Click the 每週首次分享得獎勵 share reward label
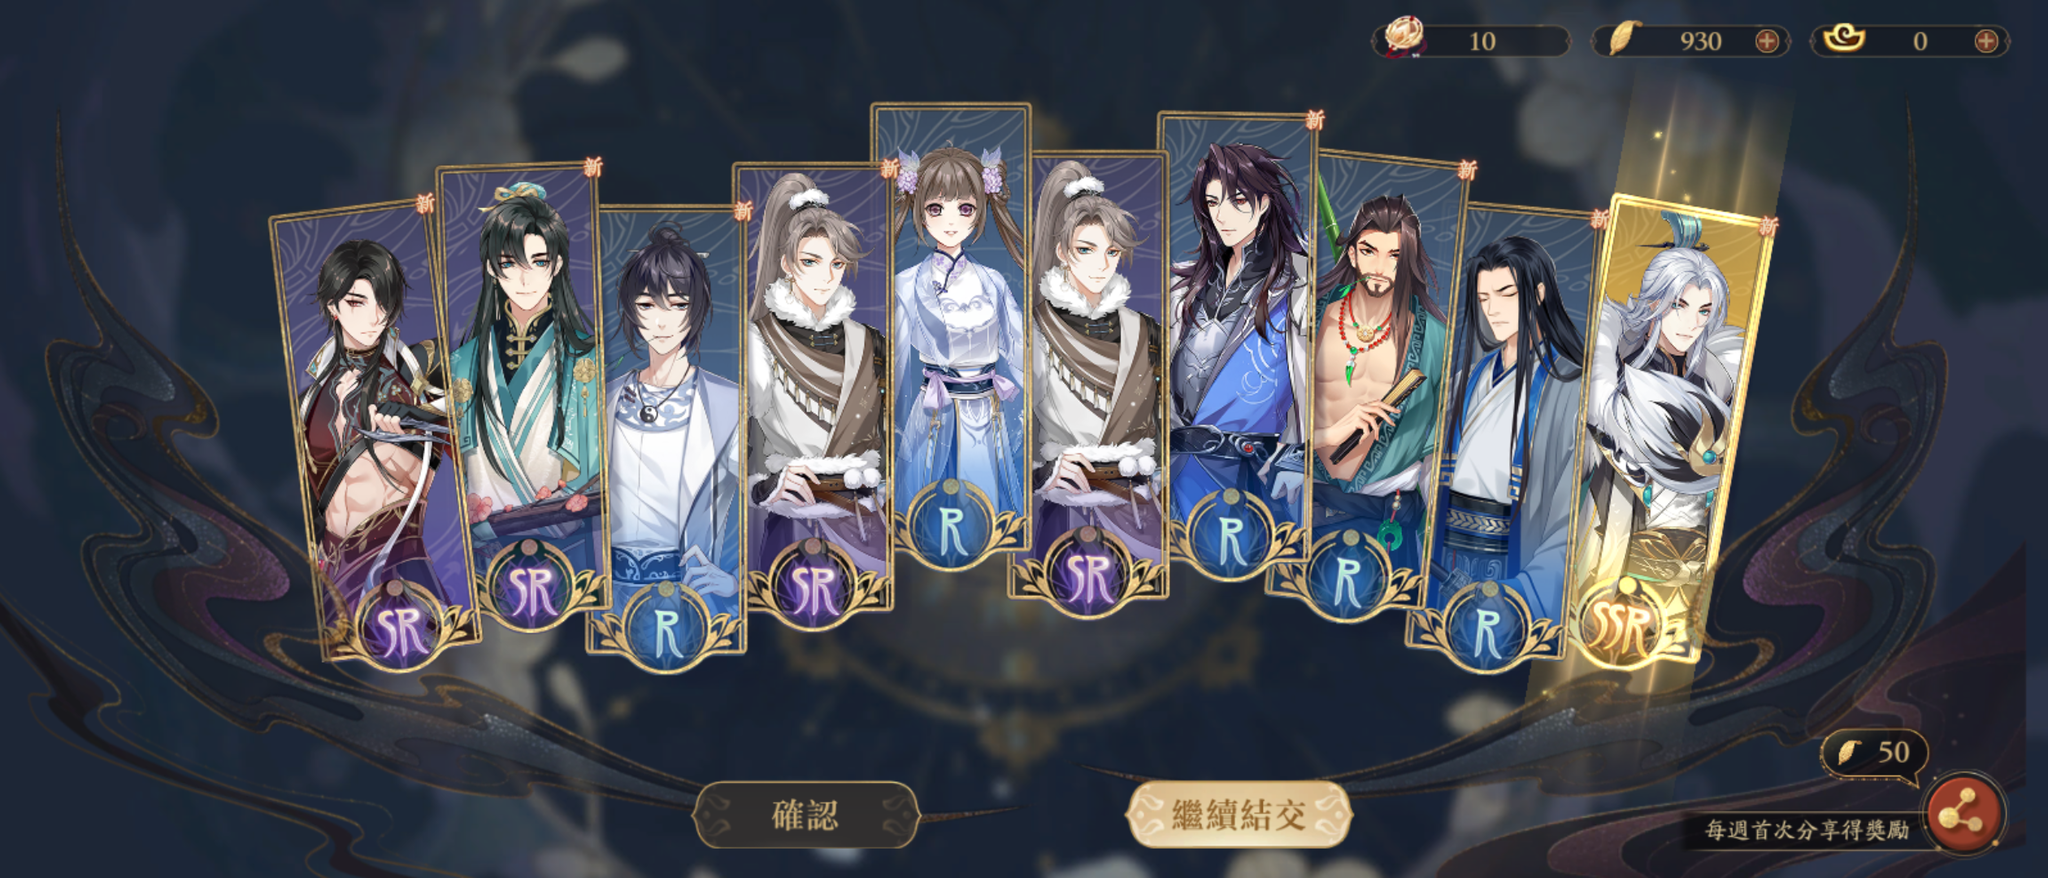The image size is (2048, 878). point(1806,830)
